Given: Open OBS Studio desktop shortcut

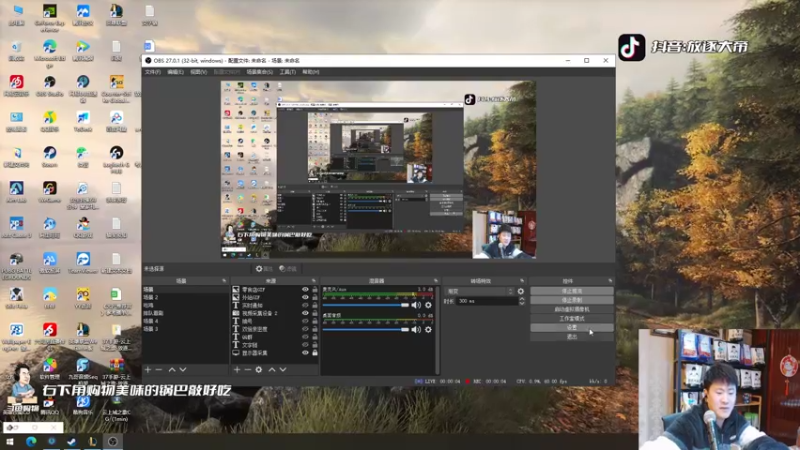Looking at the screenshot, I should (49, 86).
